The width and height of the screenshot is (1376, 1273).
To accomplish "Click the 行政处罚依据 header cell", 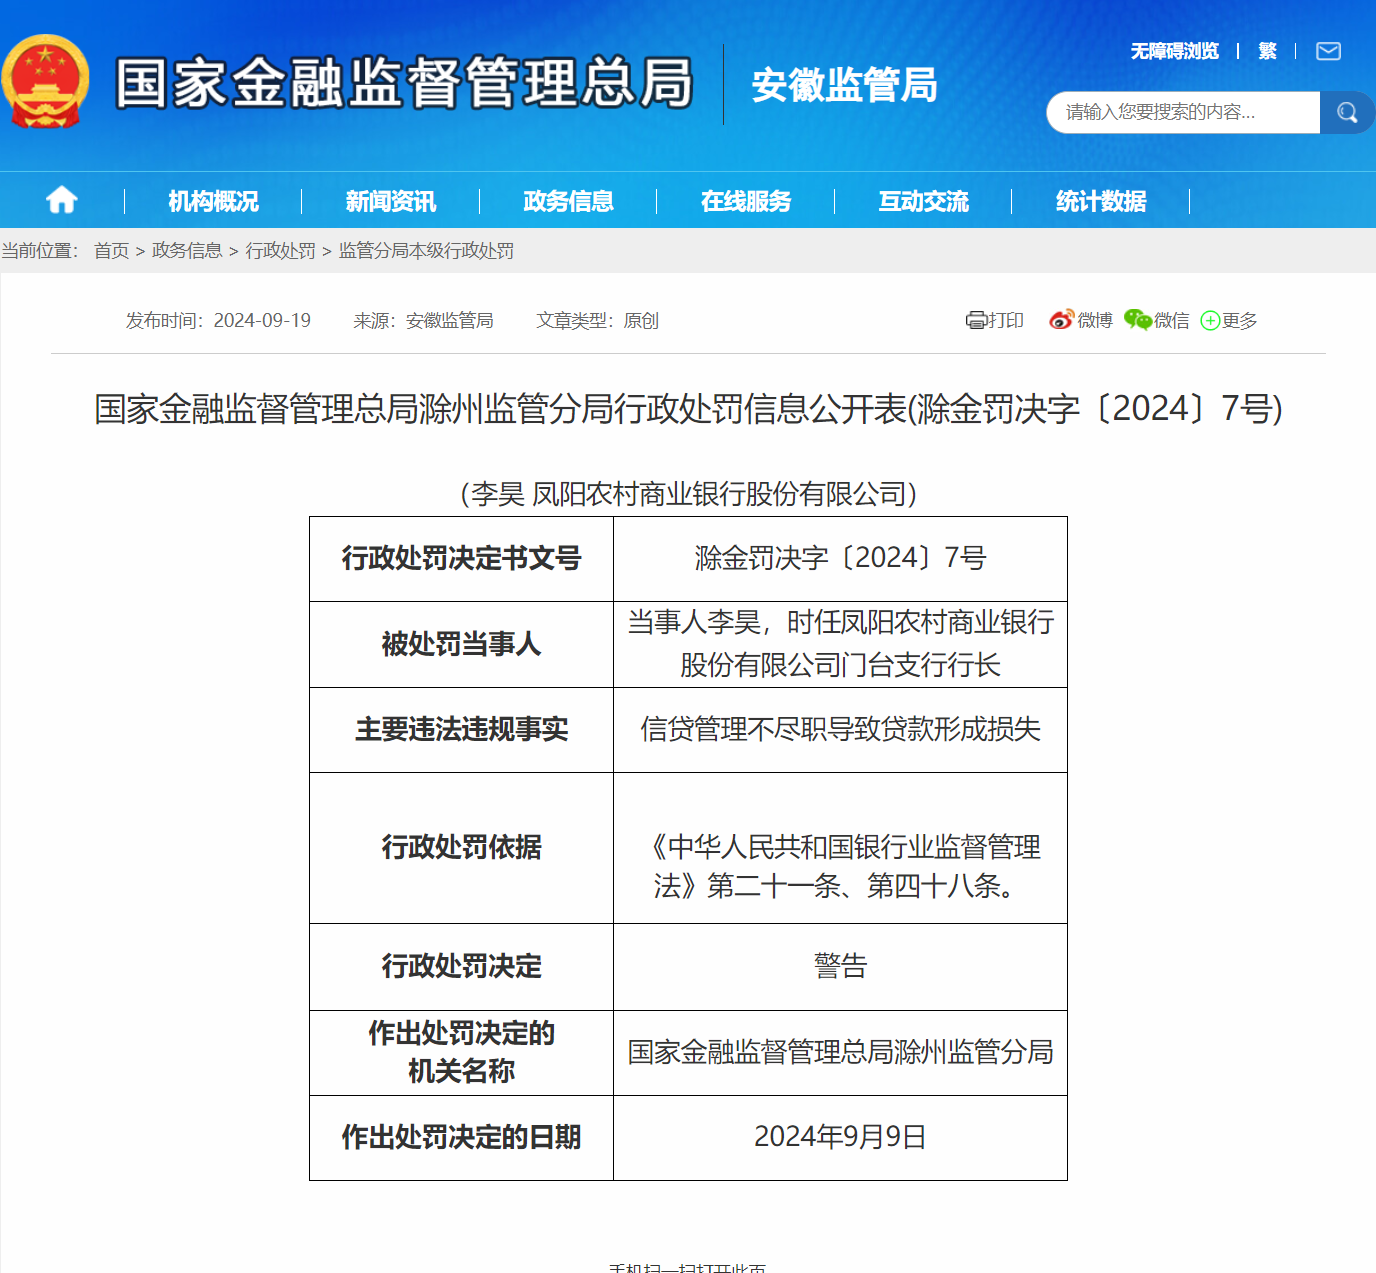I will 461,848.
